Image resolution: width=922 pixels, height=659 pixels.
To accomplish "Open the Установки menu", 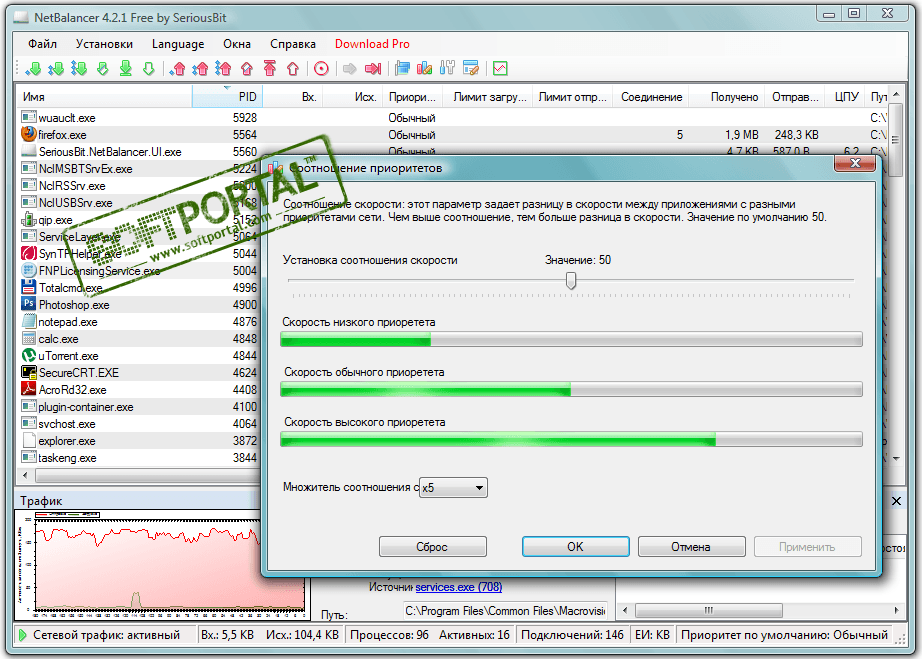I will click(x=104, y=44).
